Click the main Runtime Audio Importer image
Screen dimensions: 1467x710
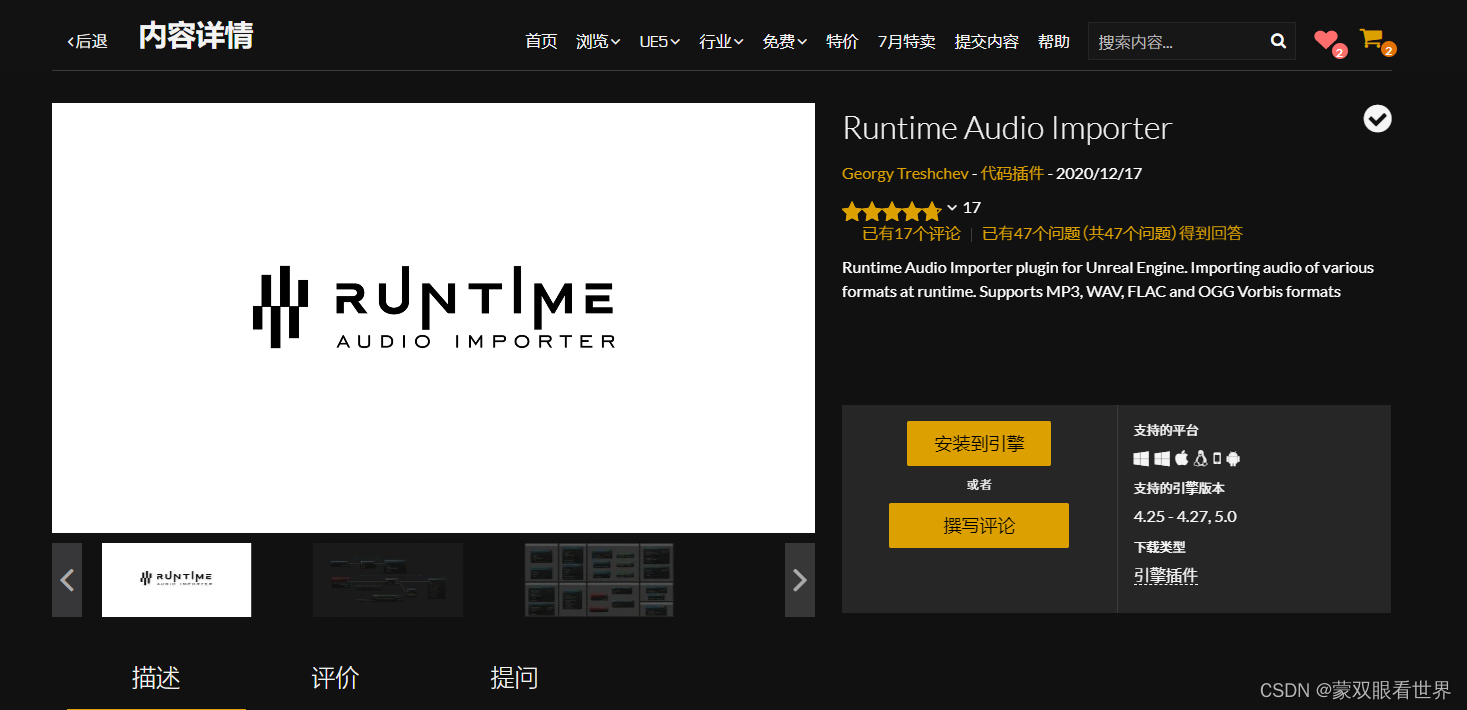click(x=433, y=318)
